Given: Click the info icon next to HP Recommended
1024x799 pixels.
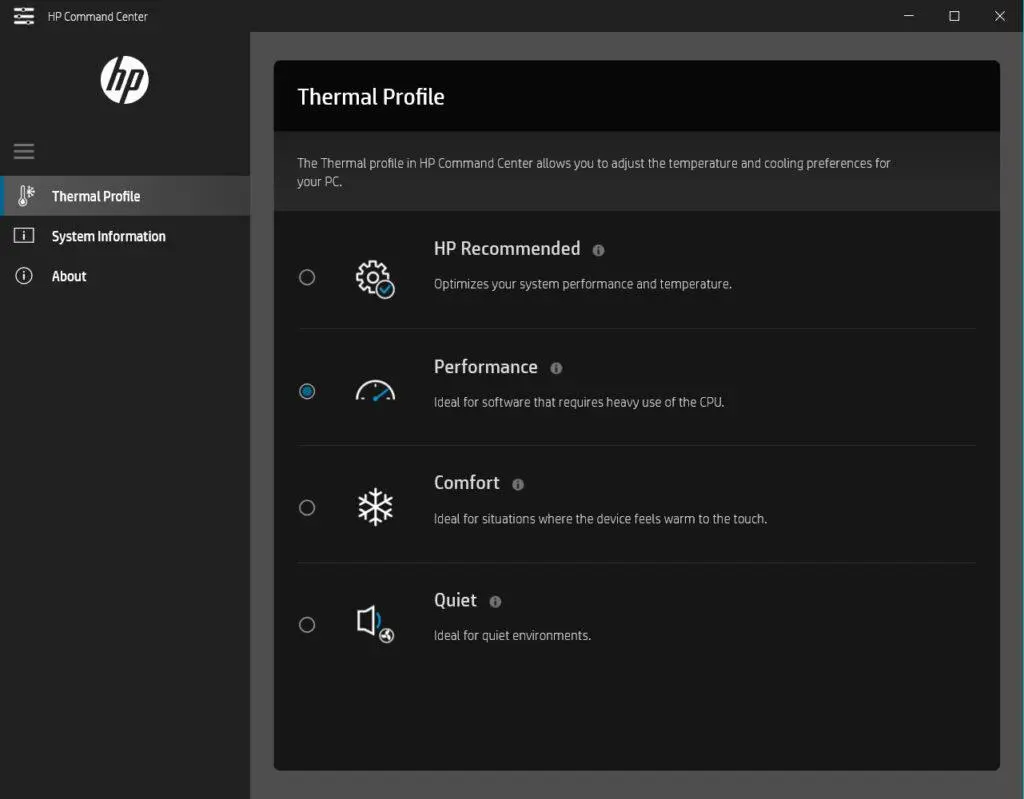Looking at the screenshot, I should 598,250.
